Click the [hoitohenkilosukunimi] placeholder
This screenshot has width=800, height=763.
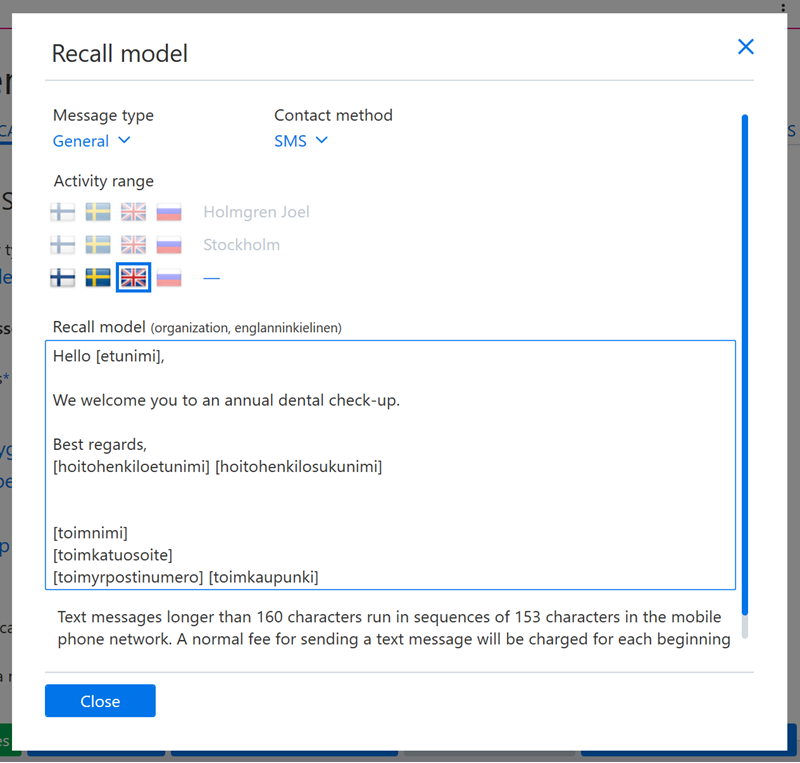coord(298,467)
